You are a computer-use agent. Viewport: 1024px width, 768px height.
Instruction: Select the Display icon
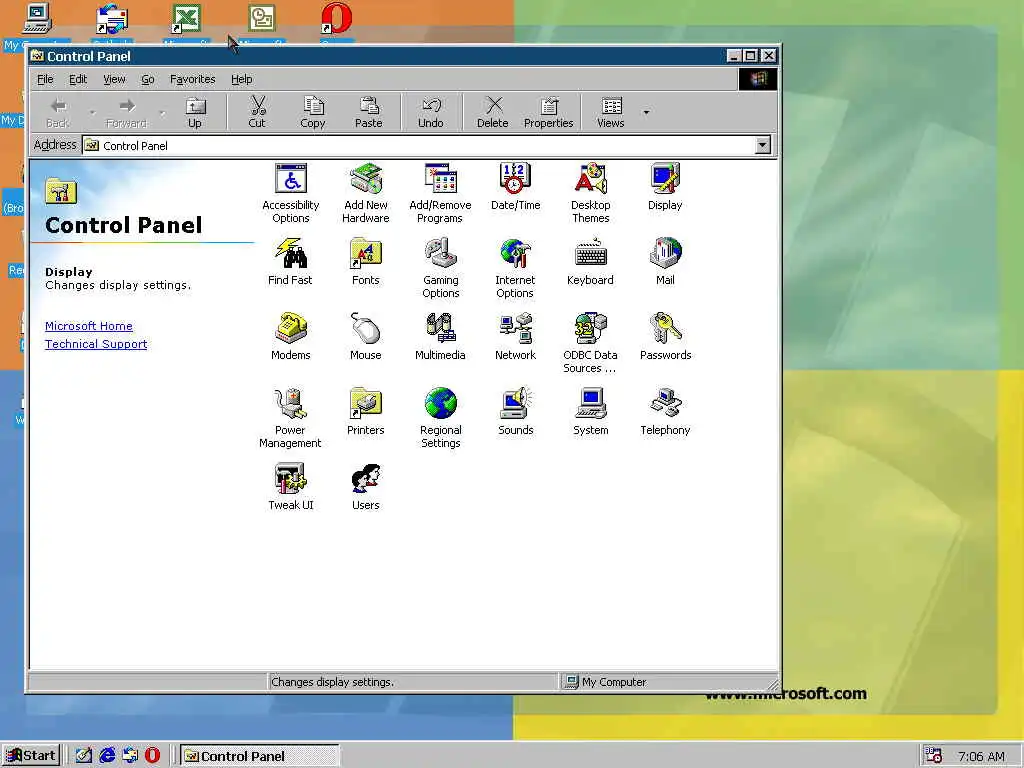[665, 187]
